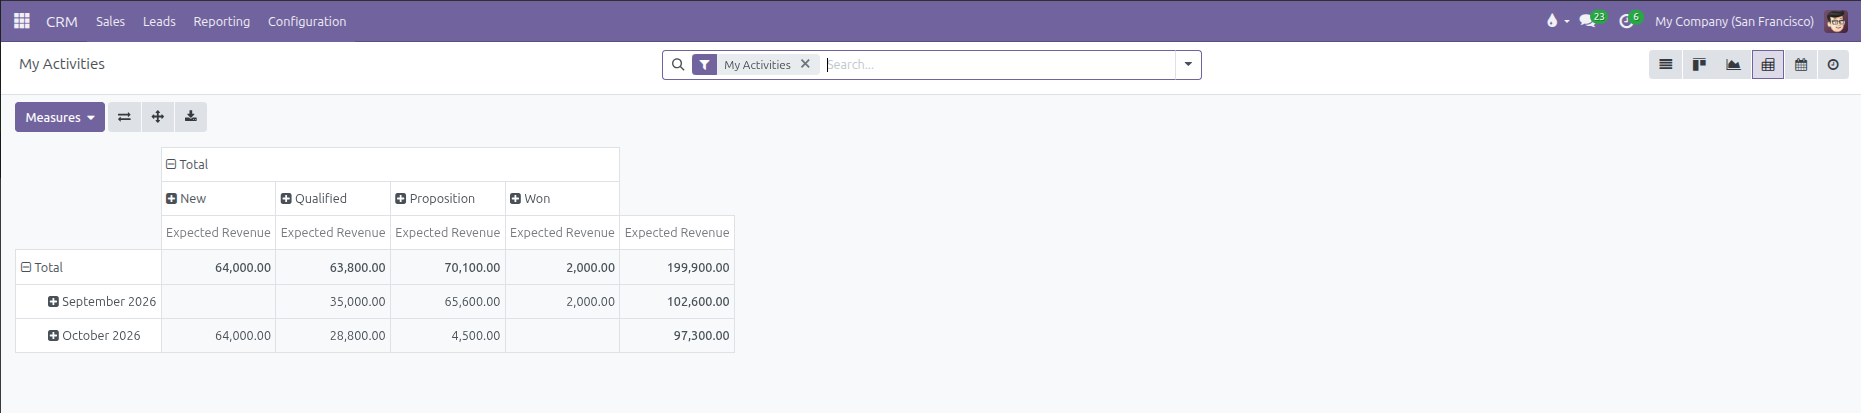Image resolution: width=1861 pixels, height=413 pixels.
Task: Download pivot table as spreadsheet
Action: point(191,117)
